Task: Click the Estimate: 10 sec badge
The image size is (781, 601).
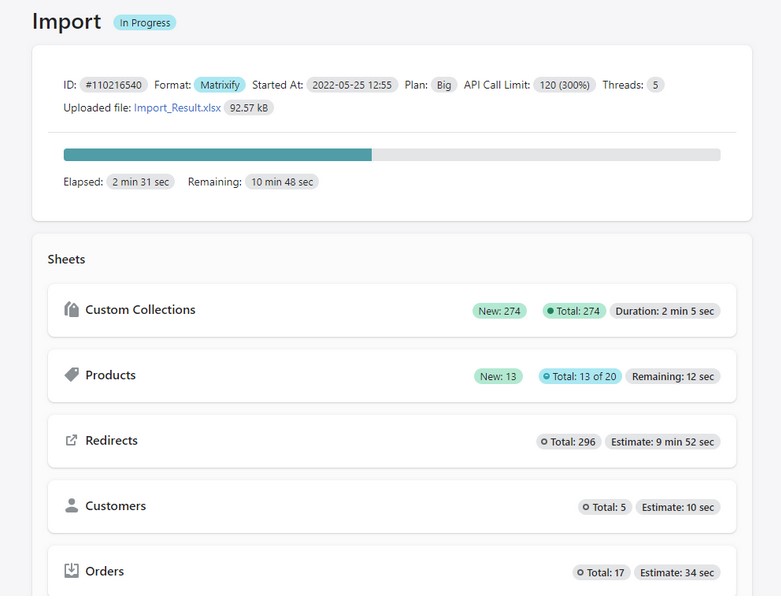Action: coord(678,507)
